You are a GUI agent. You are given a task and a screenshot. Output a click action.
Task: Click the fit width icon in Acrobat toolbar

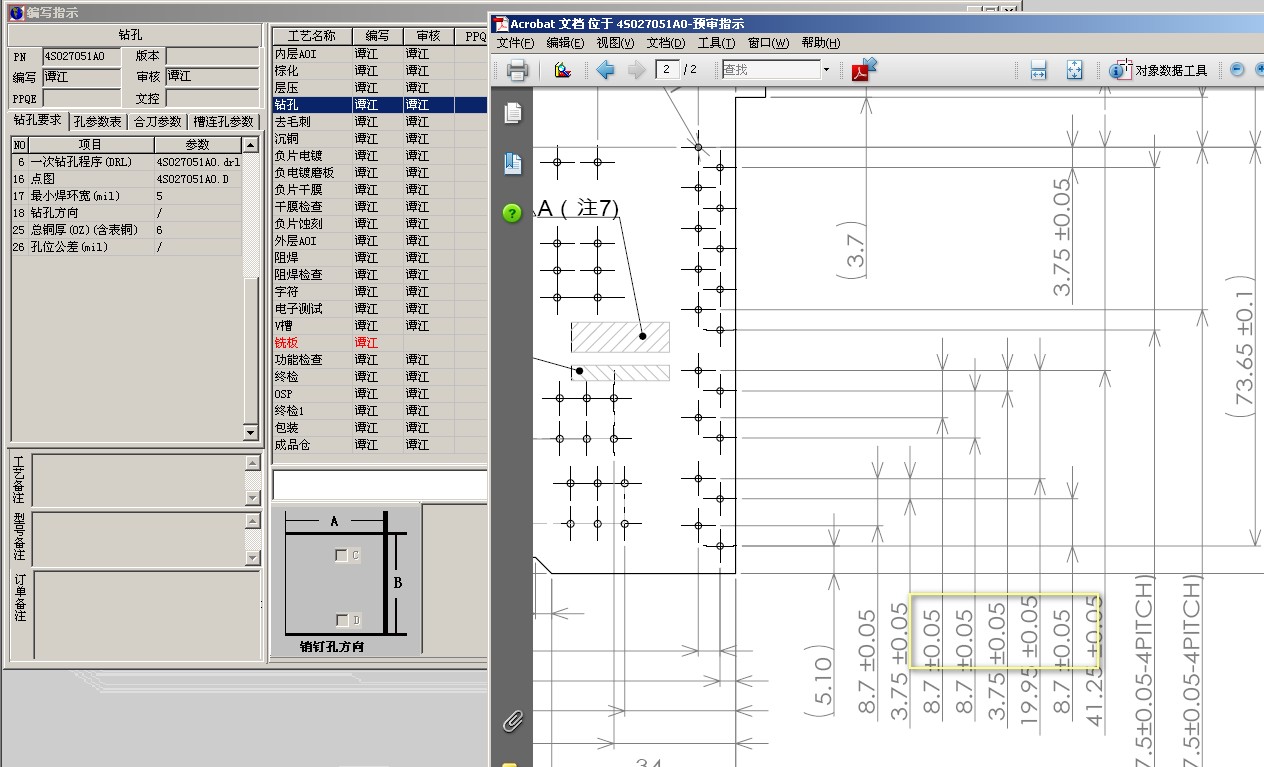(x=1038, y=70)
